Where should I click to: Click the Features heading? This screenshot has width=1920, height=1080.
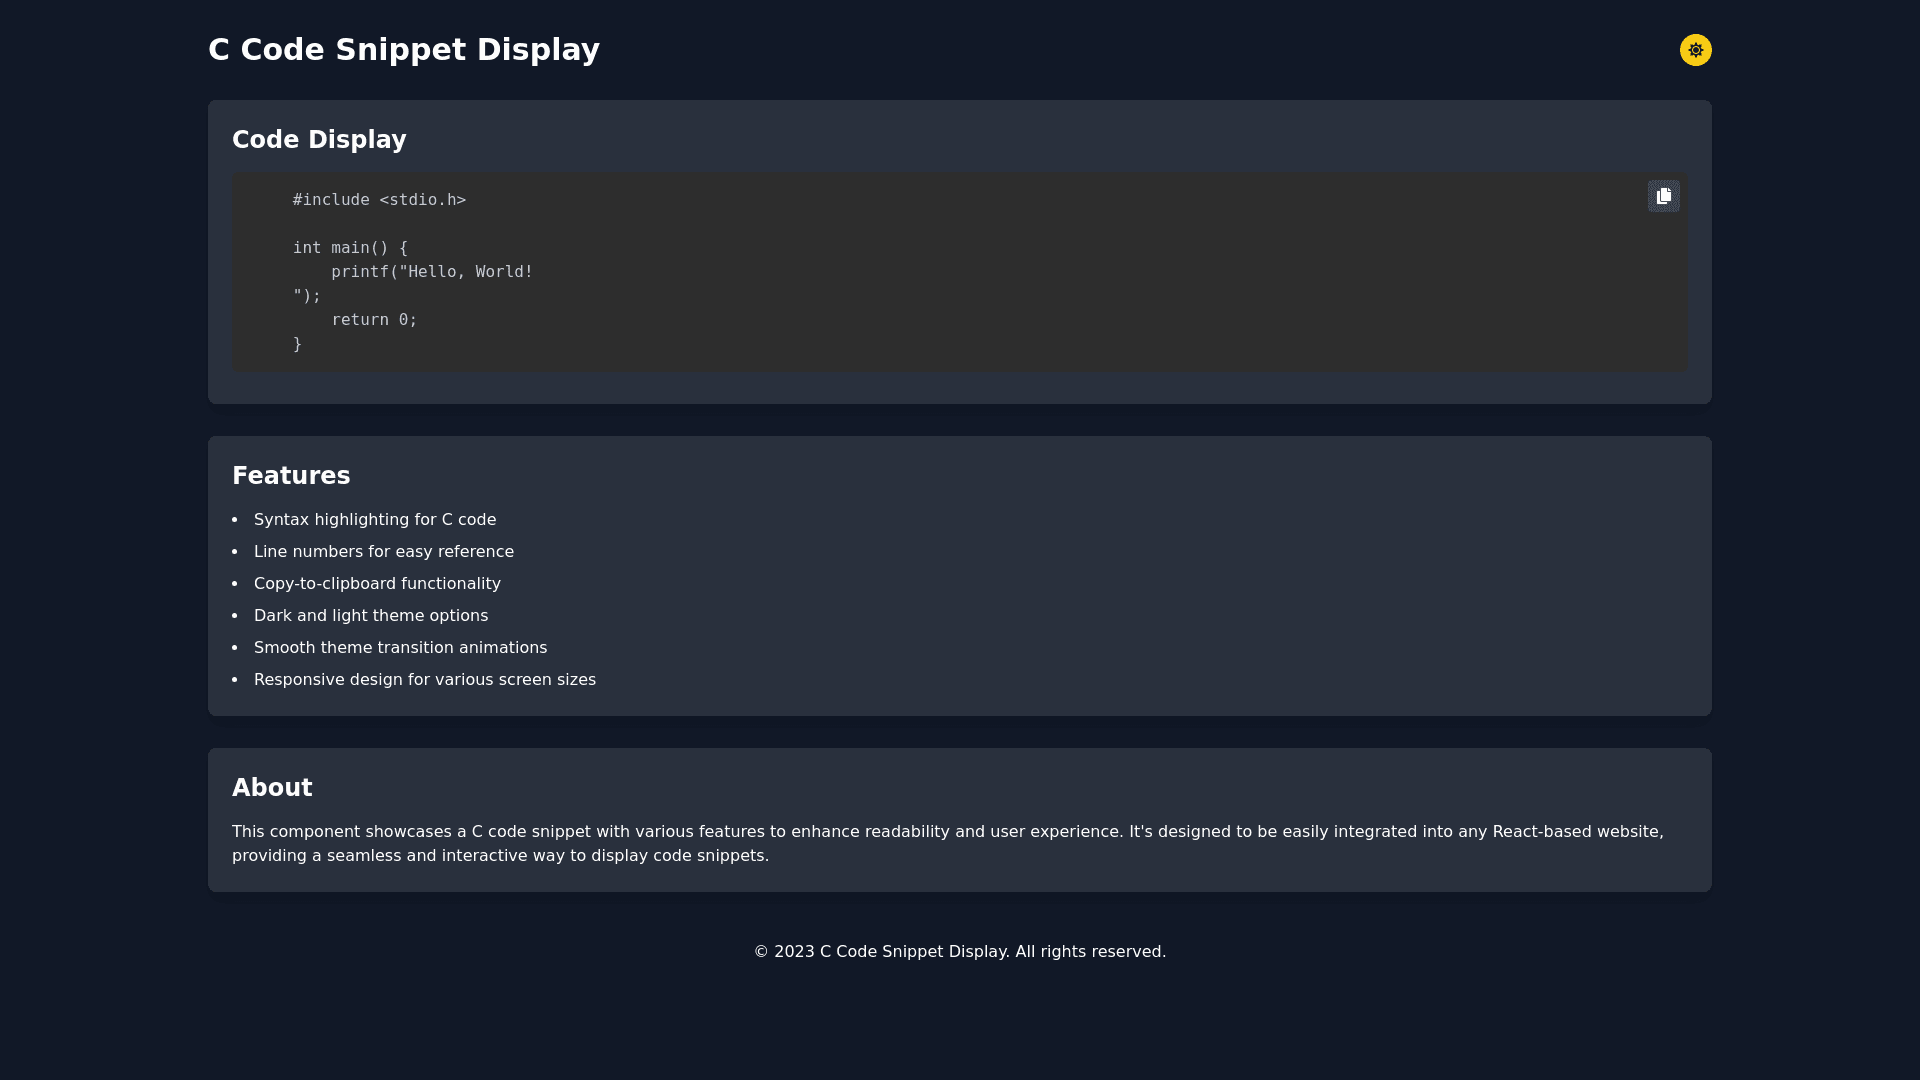coord(291,475)
